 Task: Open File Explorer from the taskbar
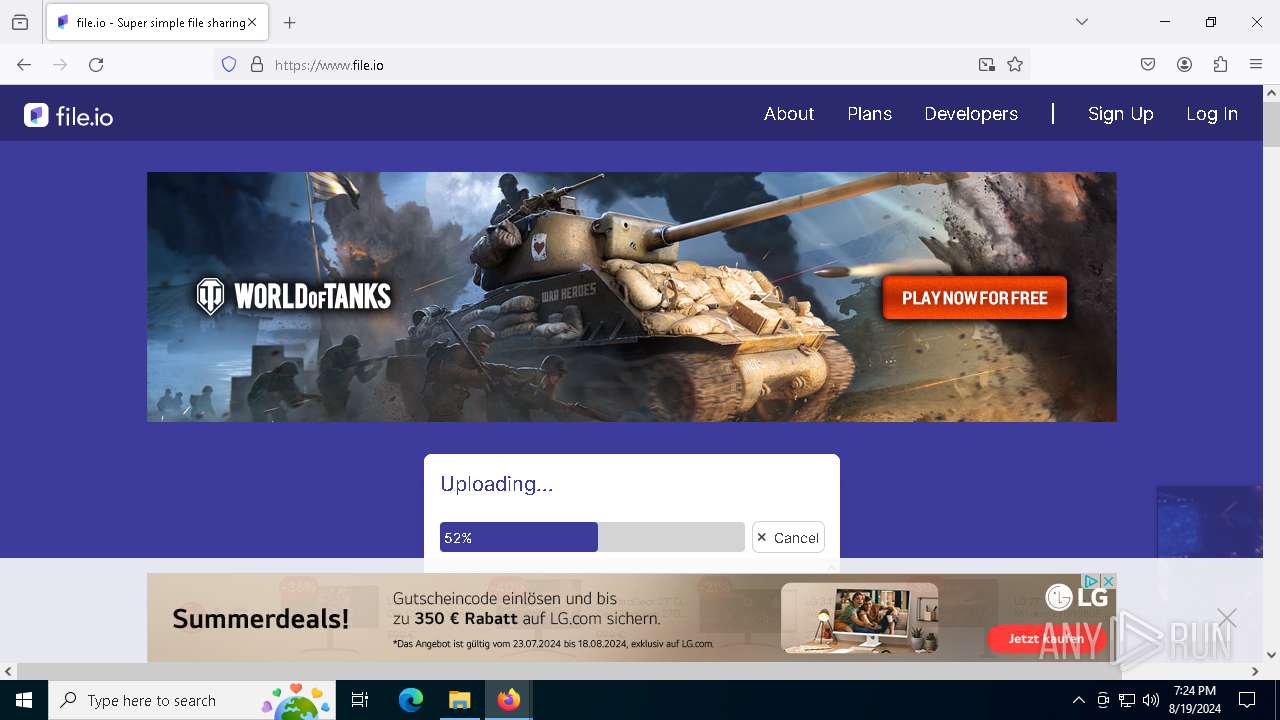460,700
